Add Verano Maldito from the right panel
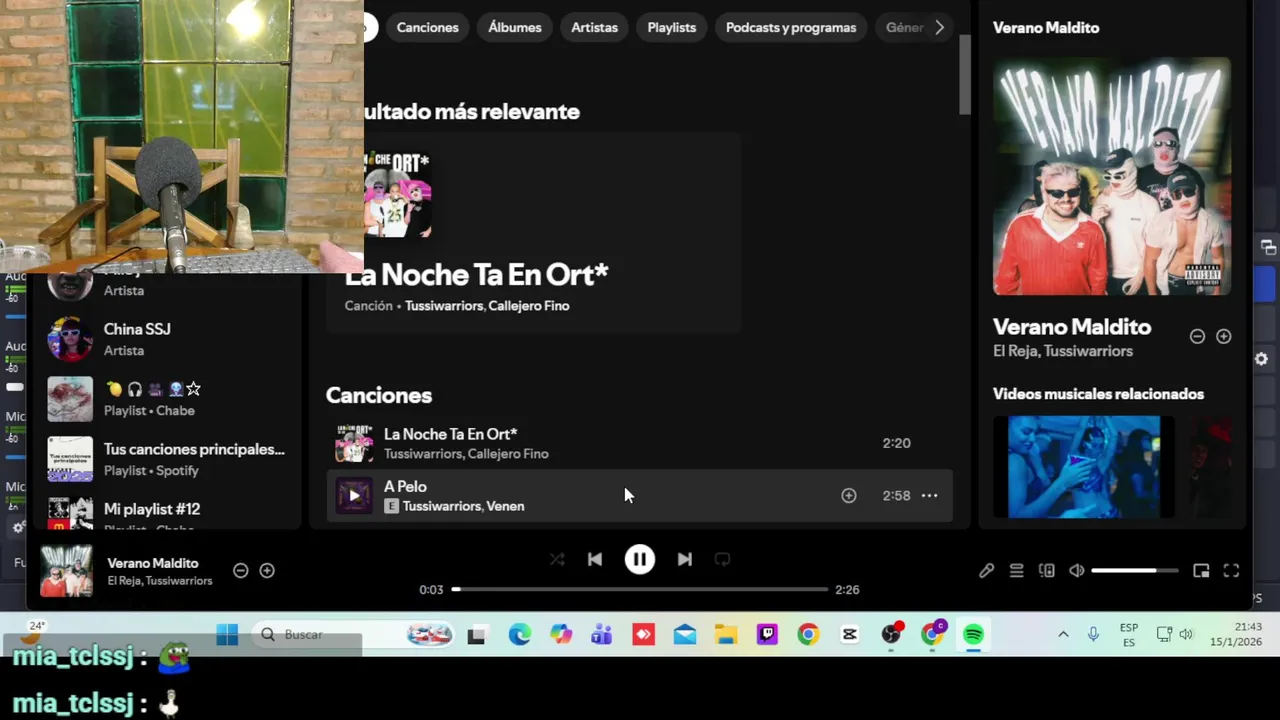 [1223, 336]
